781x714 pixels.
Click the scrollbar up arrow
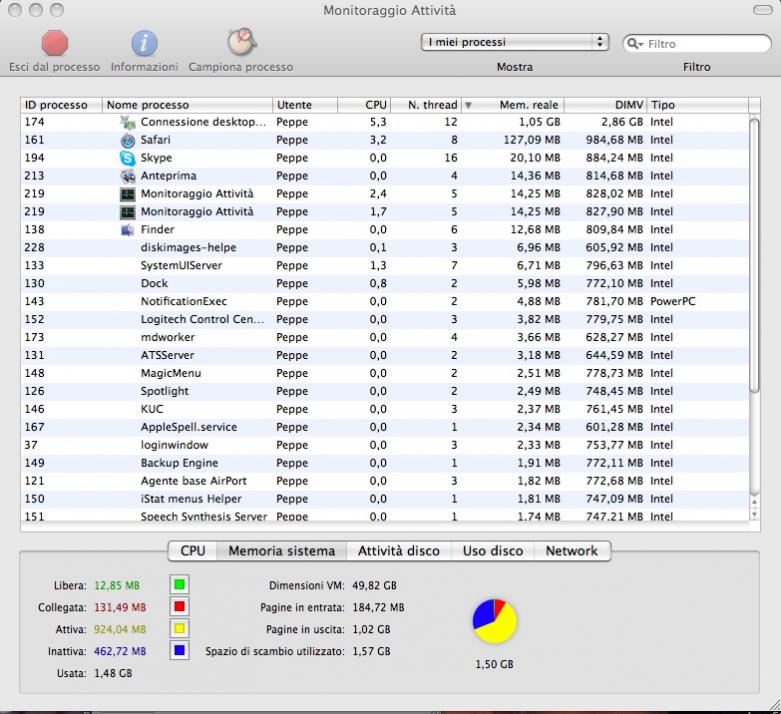tap(754, 502)
